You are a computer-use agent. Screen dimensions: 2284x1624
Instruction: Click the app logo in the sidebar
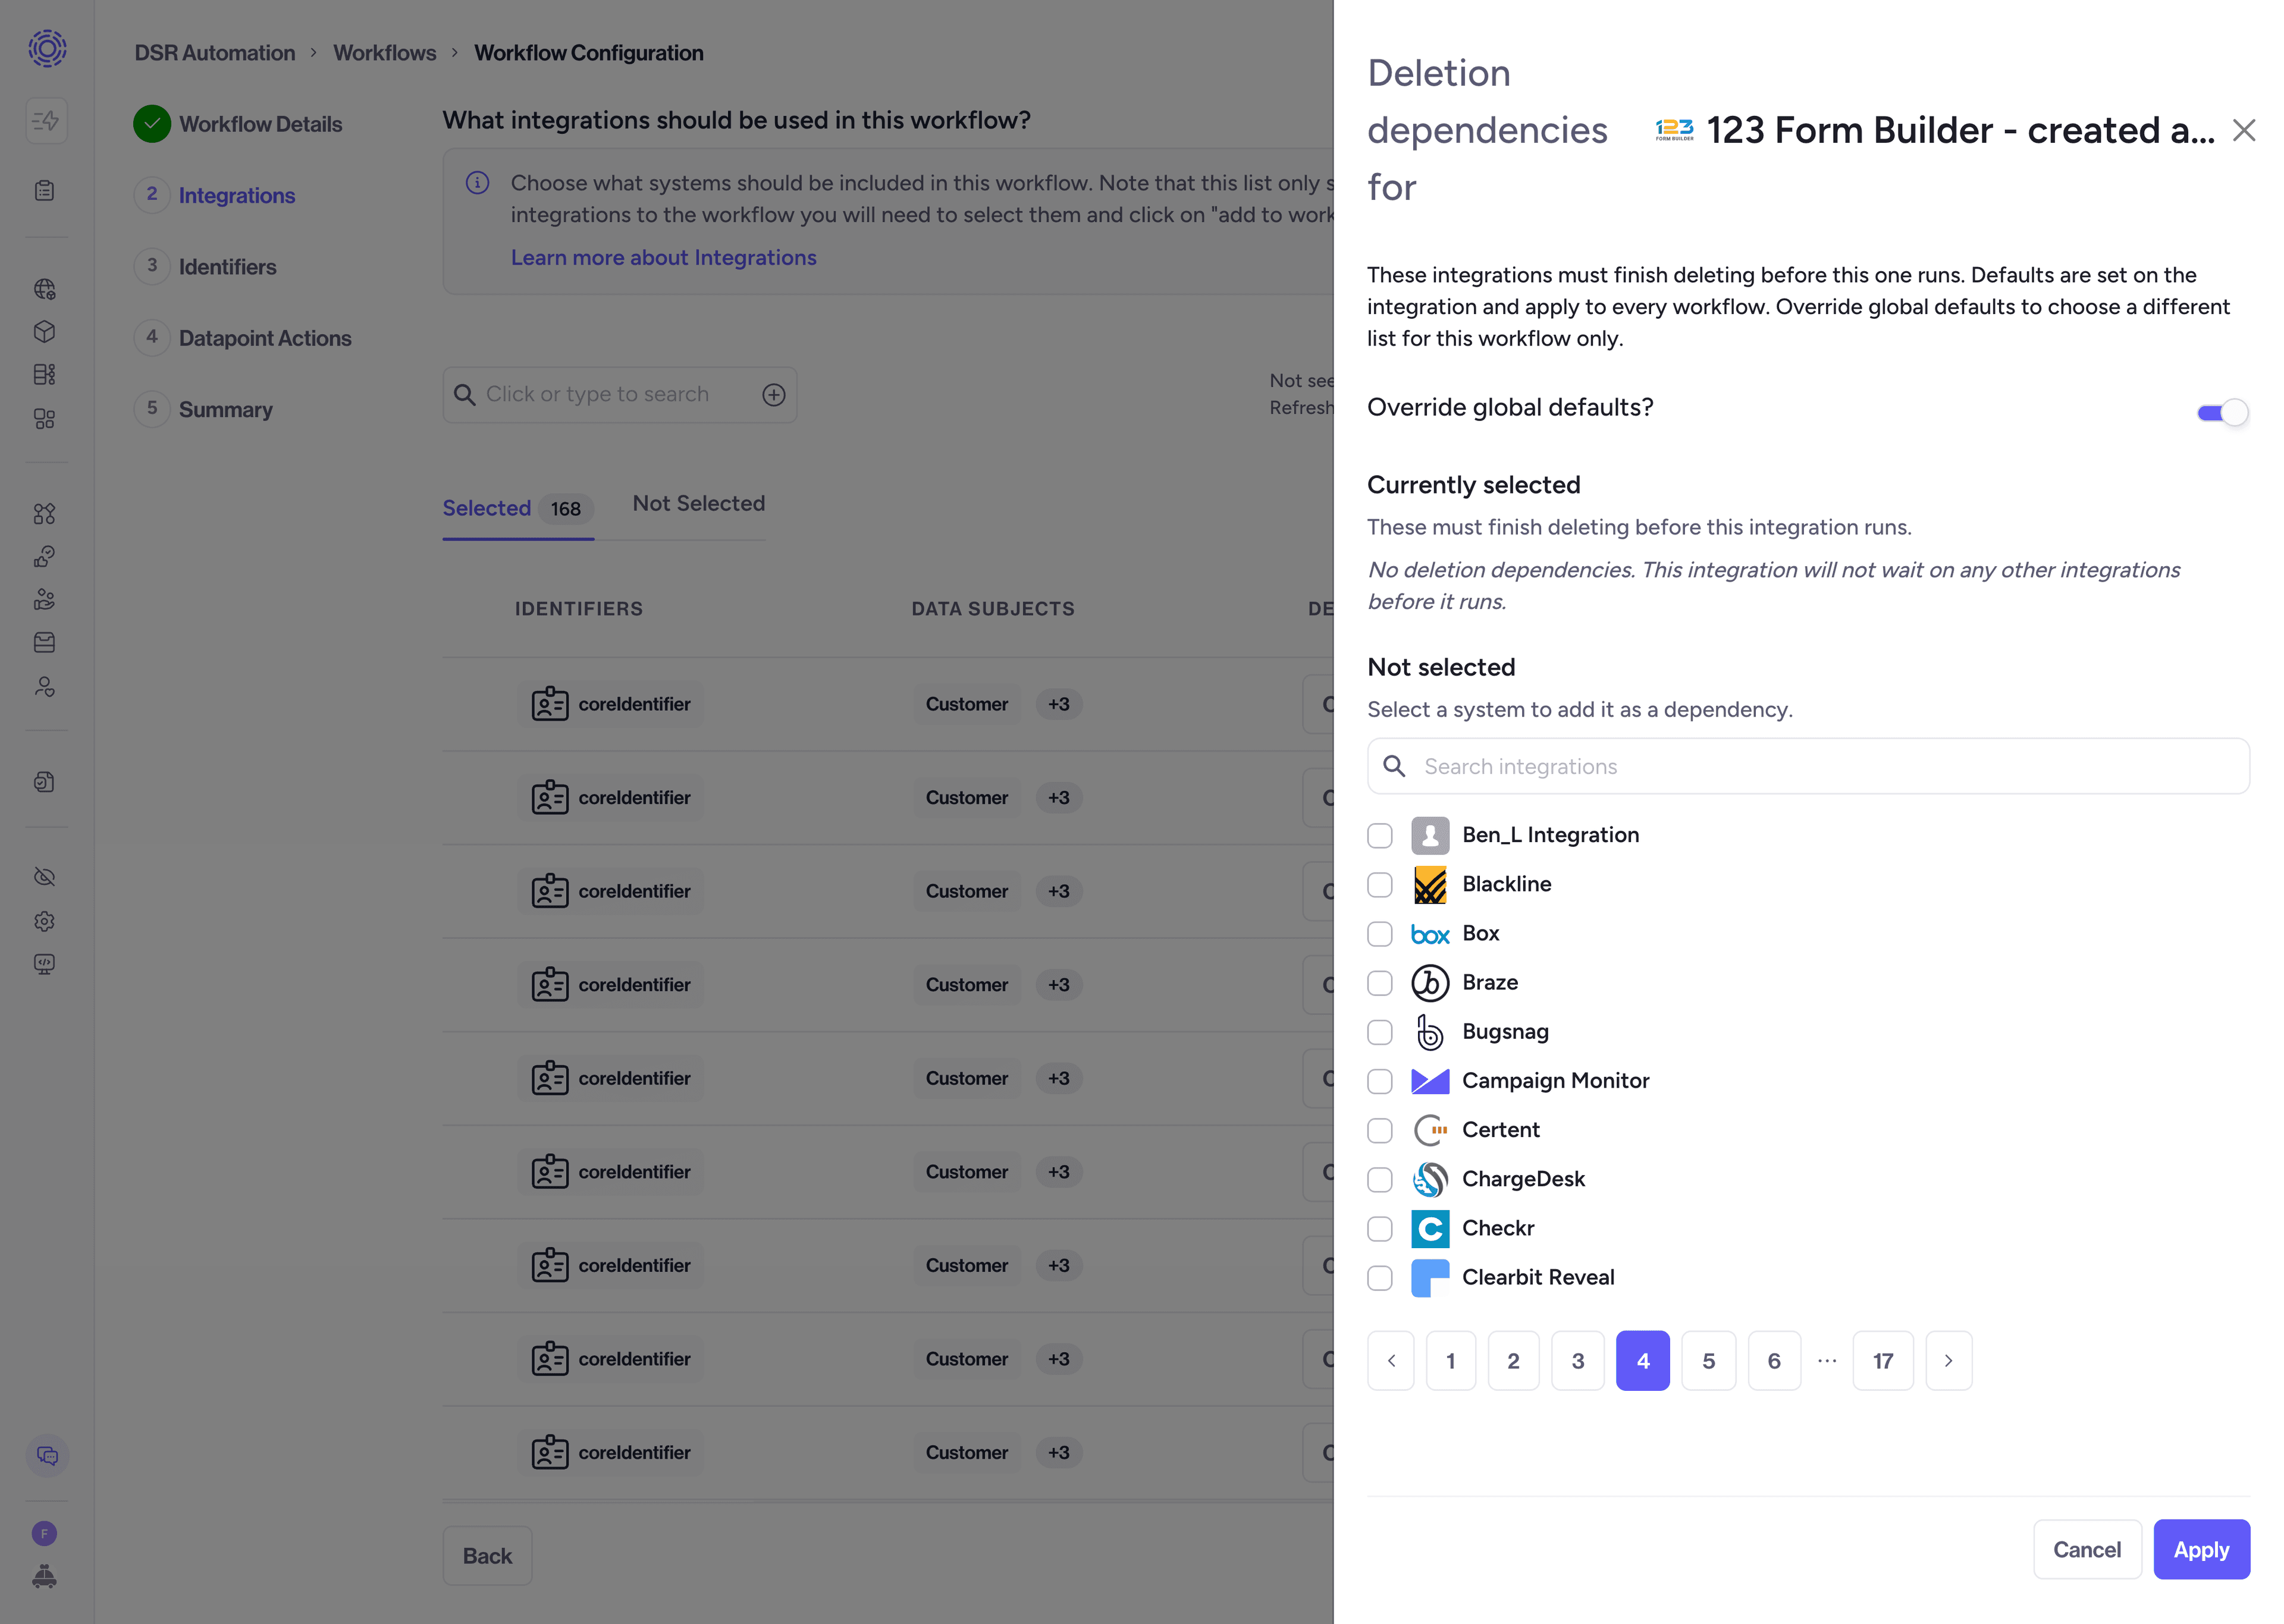pyautogui.click(x=47, y=48)
